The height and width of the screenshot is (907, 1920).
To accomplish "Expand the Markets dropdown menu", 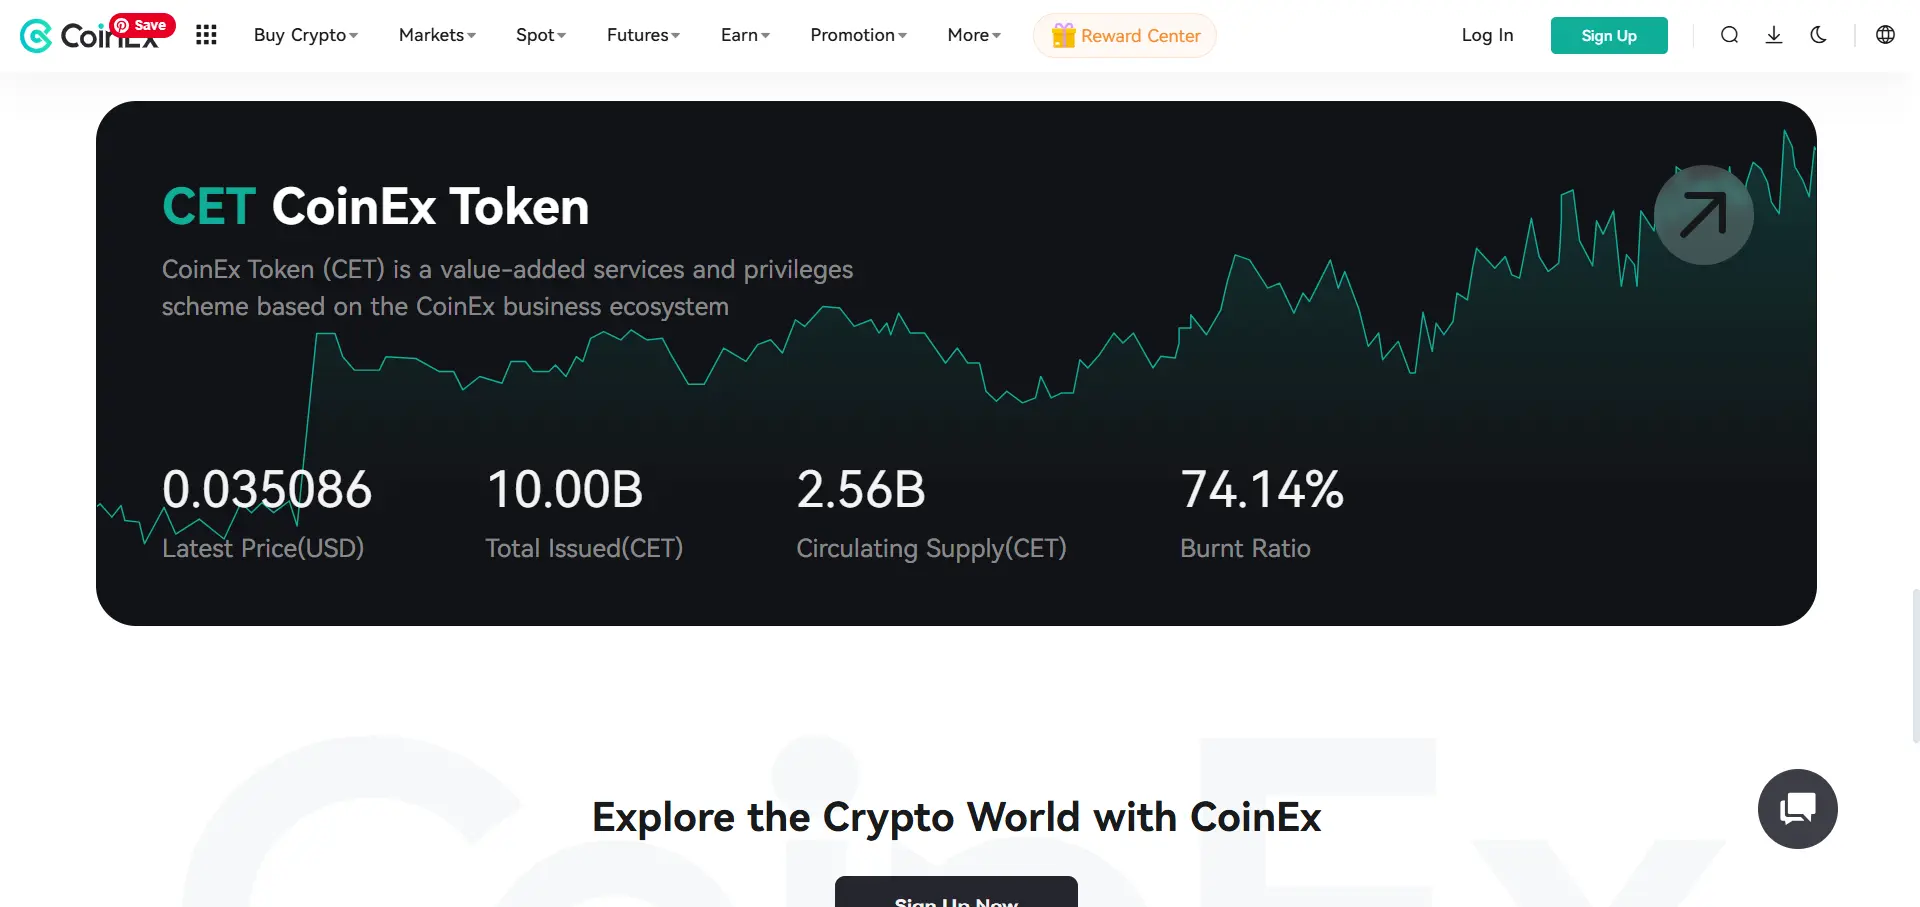I will pos(437,35).
